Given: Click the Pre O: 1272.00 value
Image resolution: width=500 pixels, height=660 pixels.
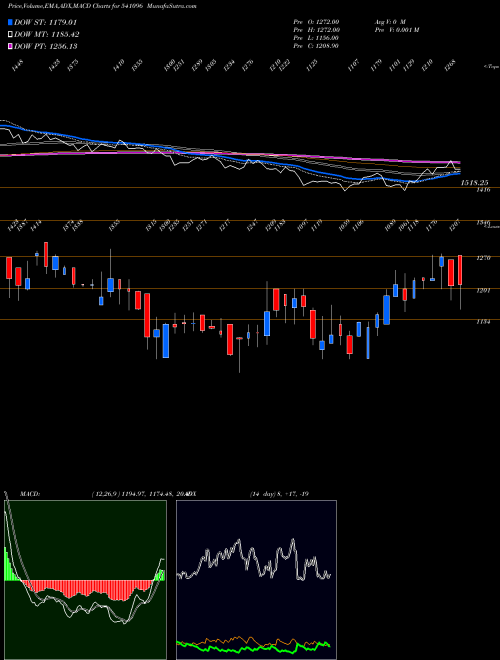Looking at the screenshot, I should tap(317, 21).
